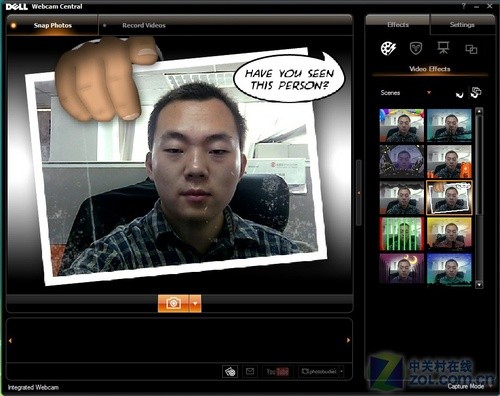Screen dimensions: 500x396
Task: Open the email share icon
Action: pos(250,371)
